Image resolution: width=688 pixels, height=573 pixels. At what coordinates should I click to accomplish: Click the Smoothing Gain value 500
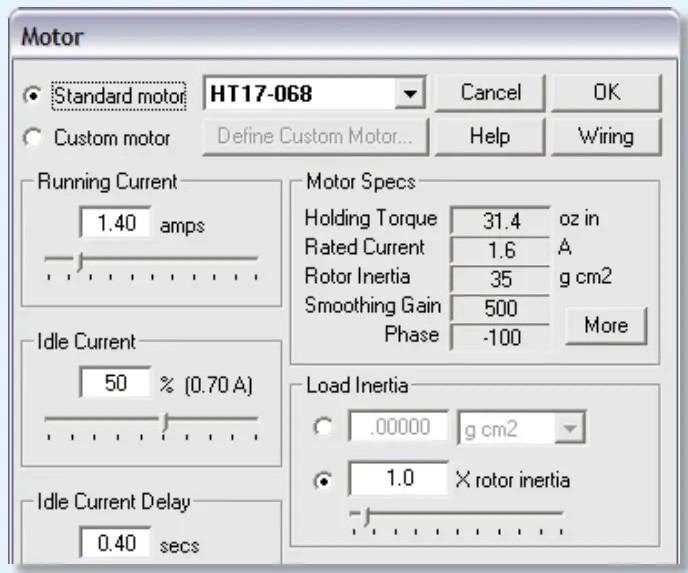coord(500,308)
